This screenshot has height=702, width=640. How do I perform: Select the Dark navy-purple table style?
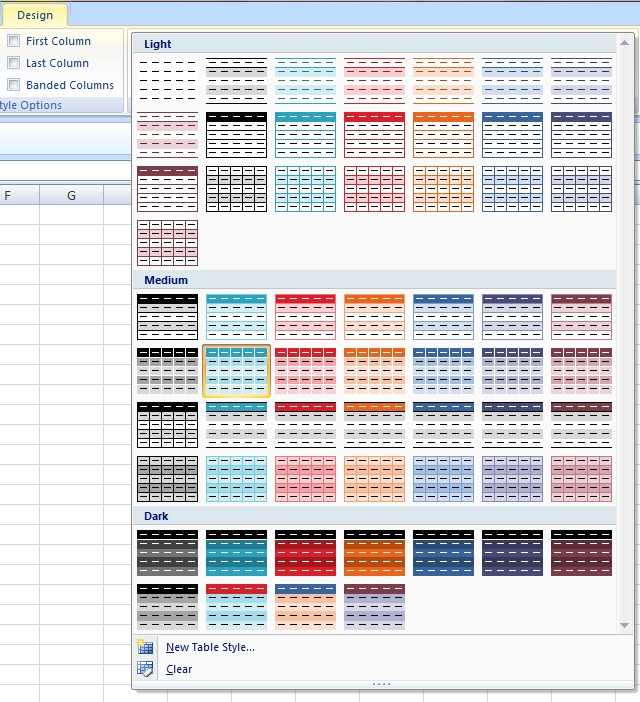512,553
